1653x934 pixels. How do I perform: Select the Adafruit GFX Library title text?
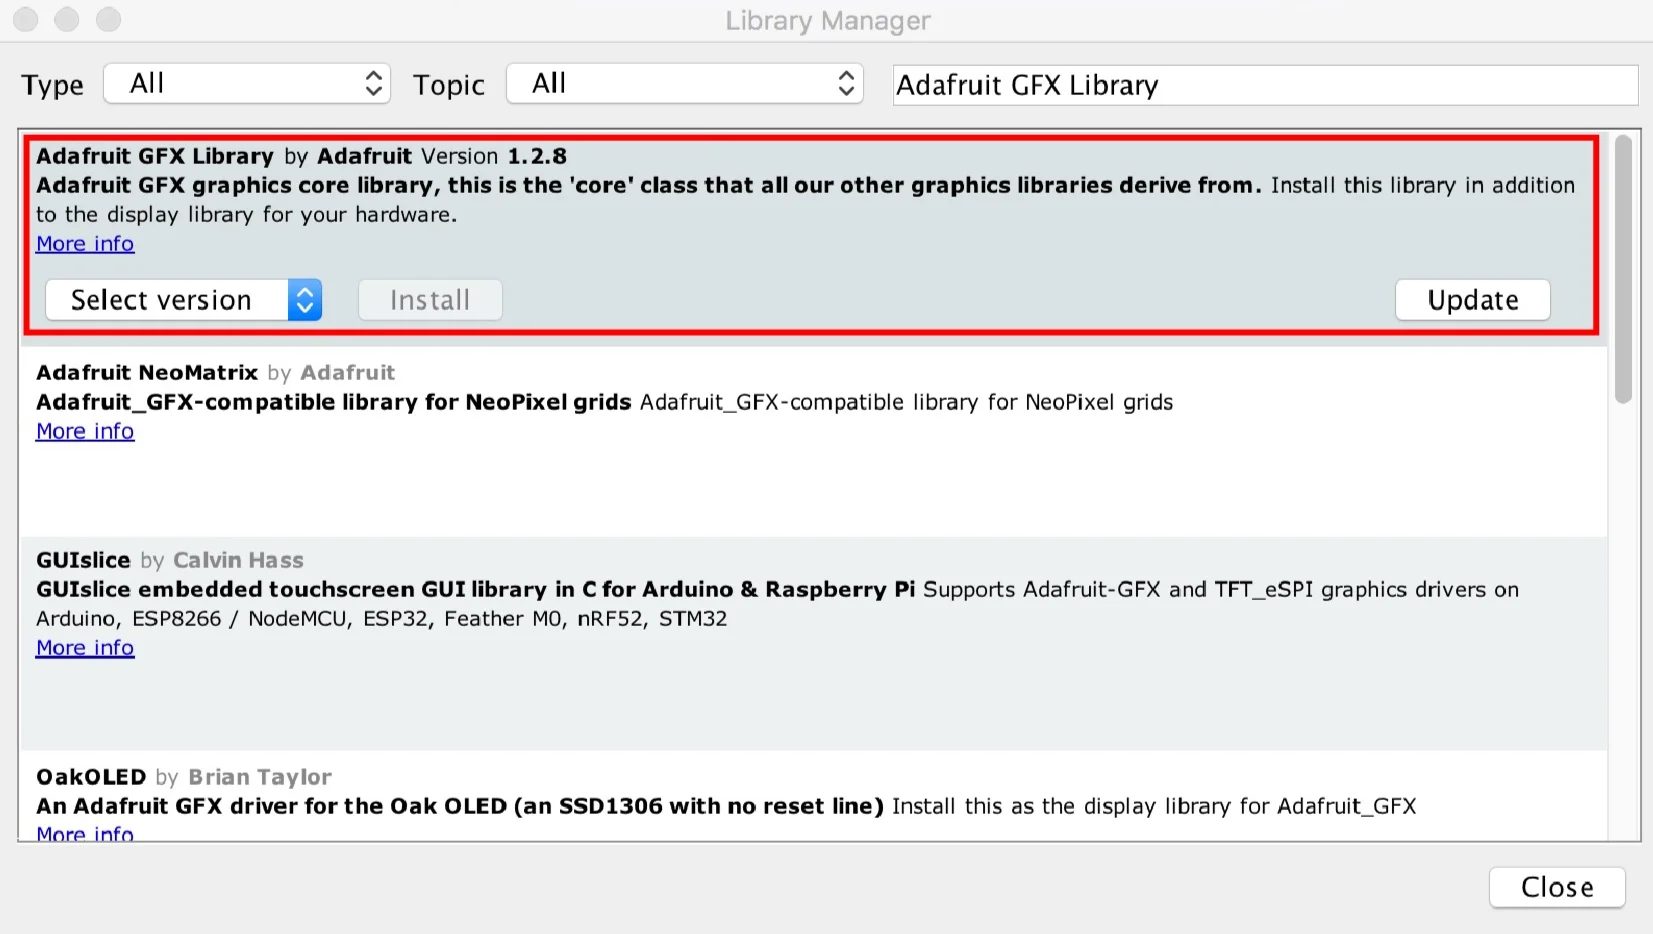[x=155, y=156]
